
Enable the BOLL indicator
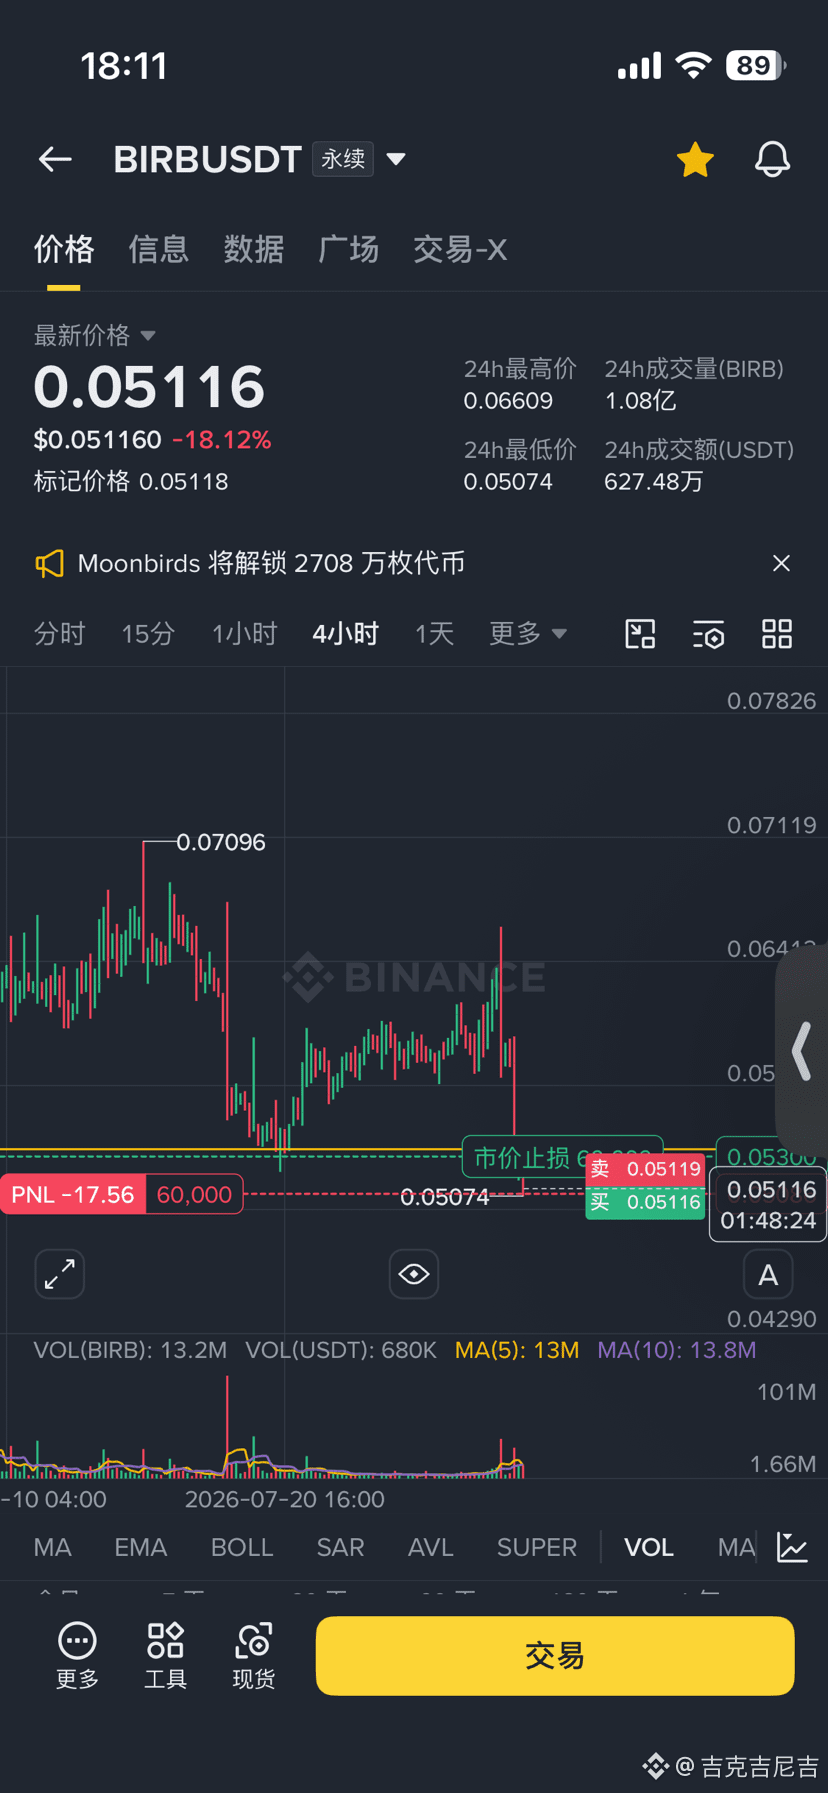coord(242,1547)
